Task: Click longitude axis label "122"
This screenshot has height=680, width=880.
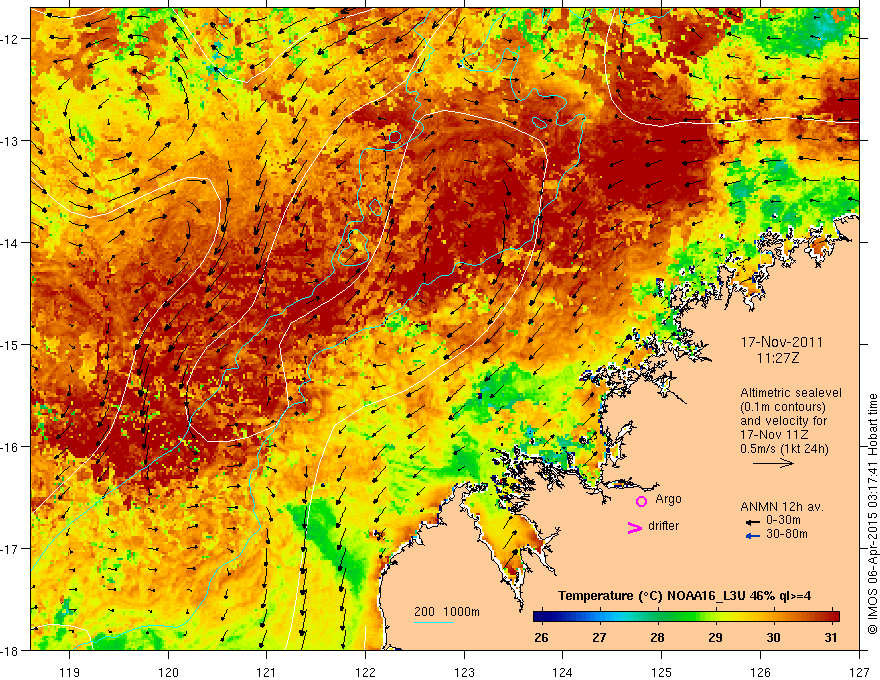Action: pyautogui.click(x=365, y=672)
